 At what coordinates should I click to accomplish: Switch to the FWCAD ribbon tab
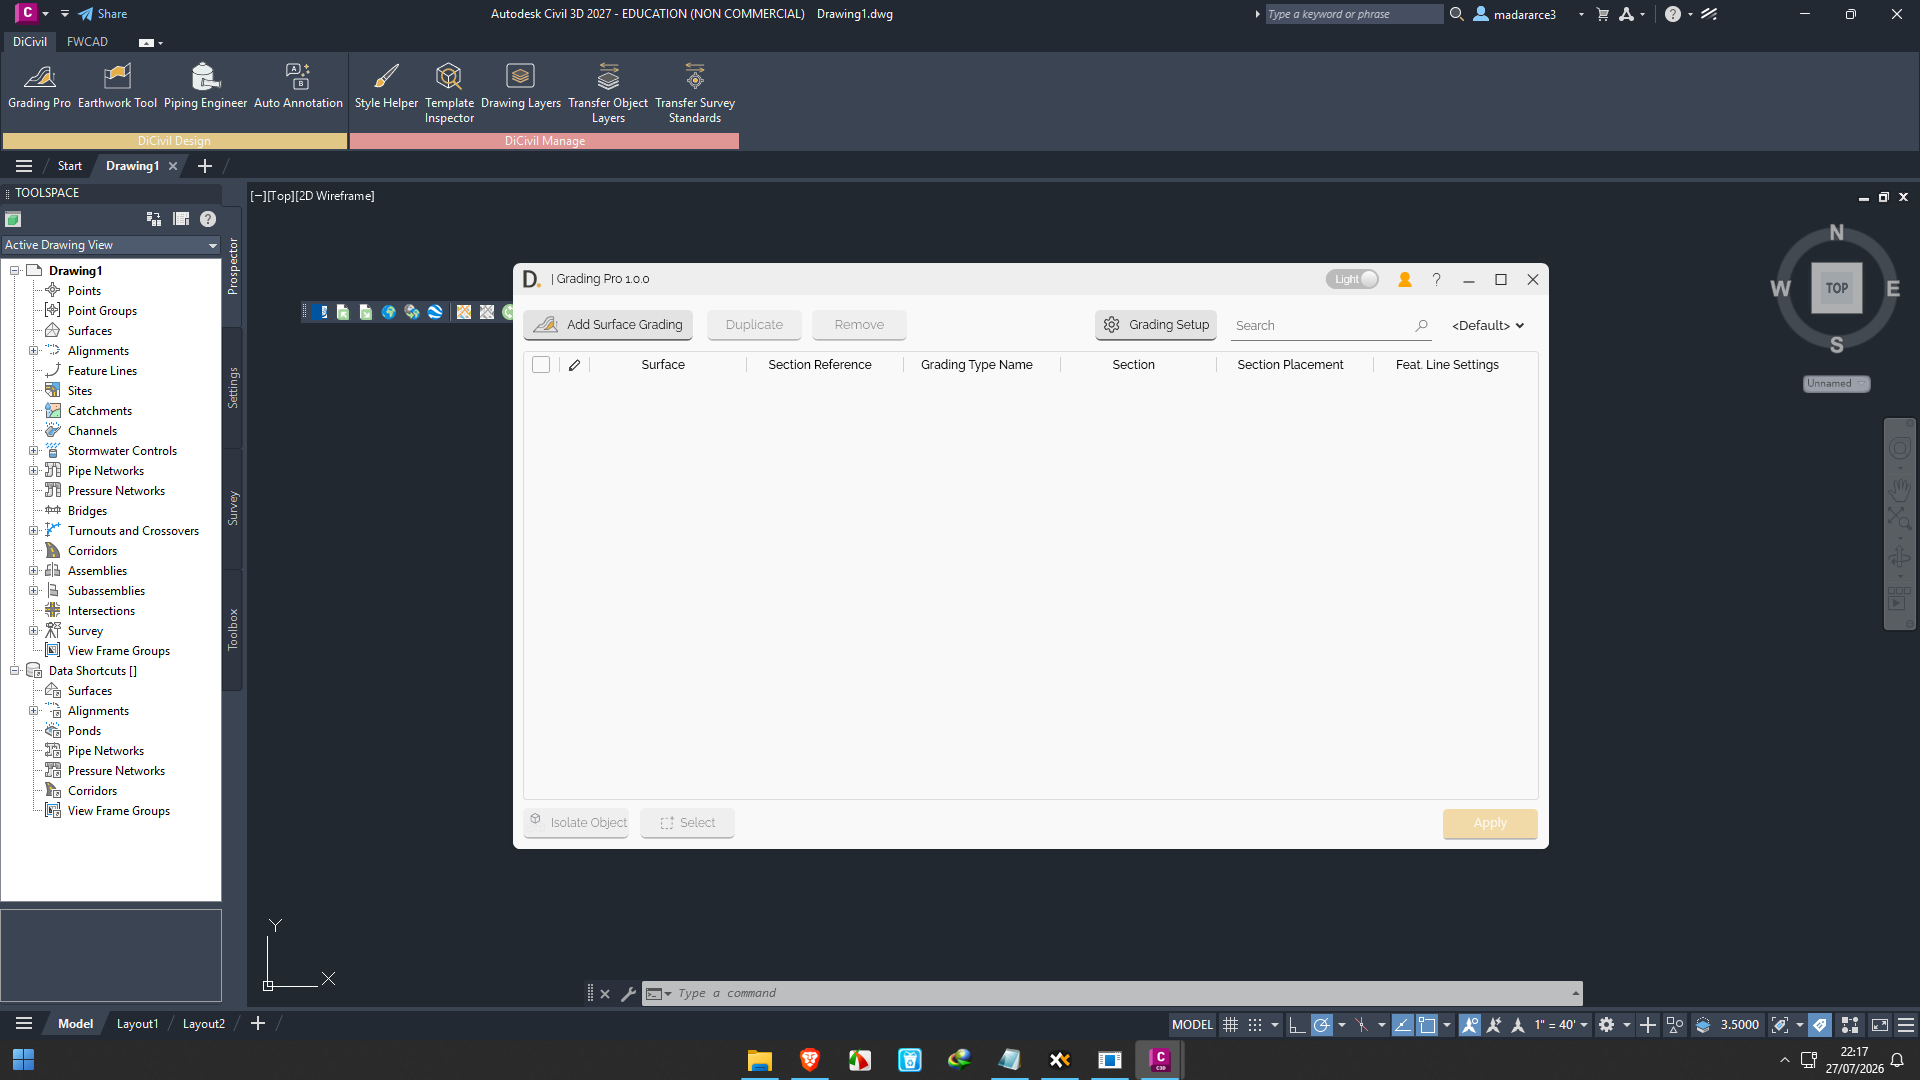(x=87, y=42)
